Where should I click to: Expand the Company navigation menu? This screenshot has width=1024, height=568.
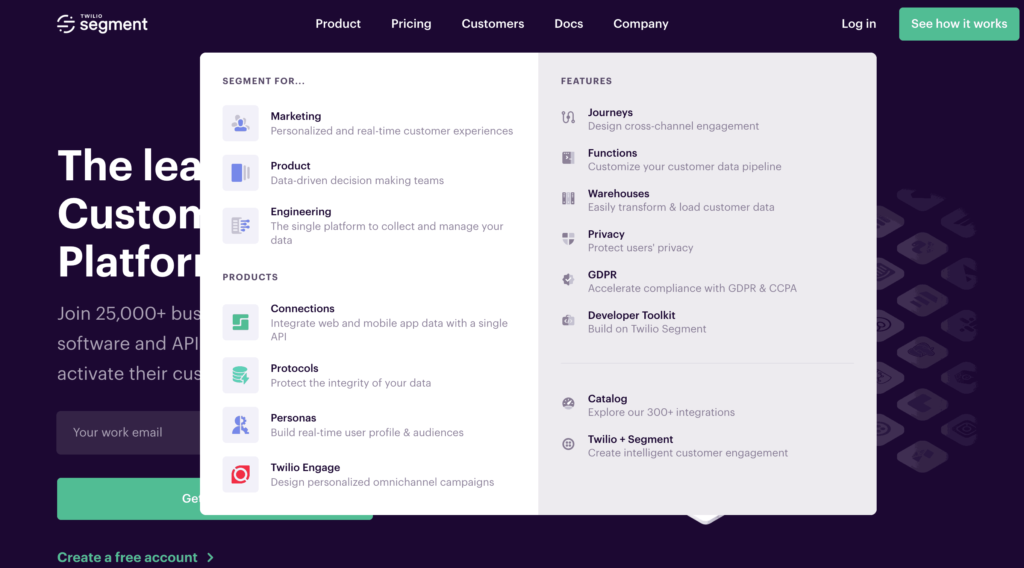[x=640, y=24]
